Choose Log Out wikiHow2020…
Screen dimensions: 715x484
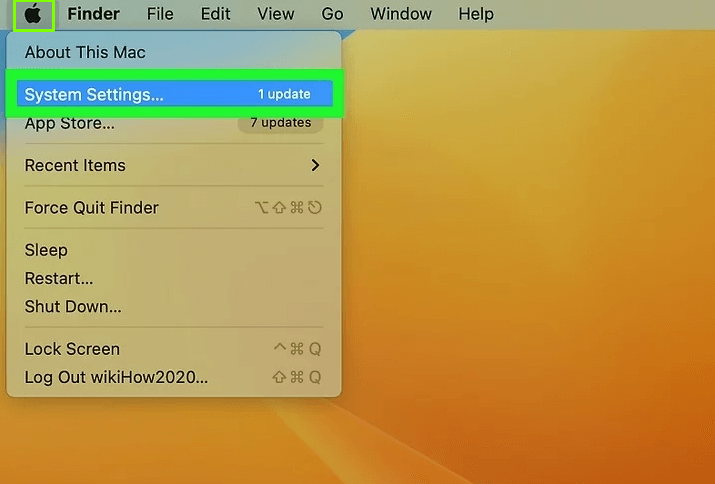pyautogui.click(x=174, y=377)
